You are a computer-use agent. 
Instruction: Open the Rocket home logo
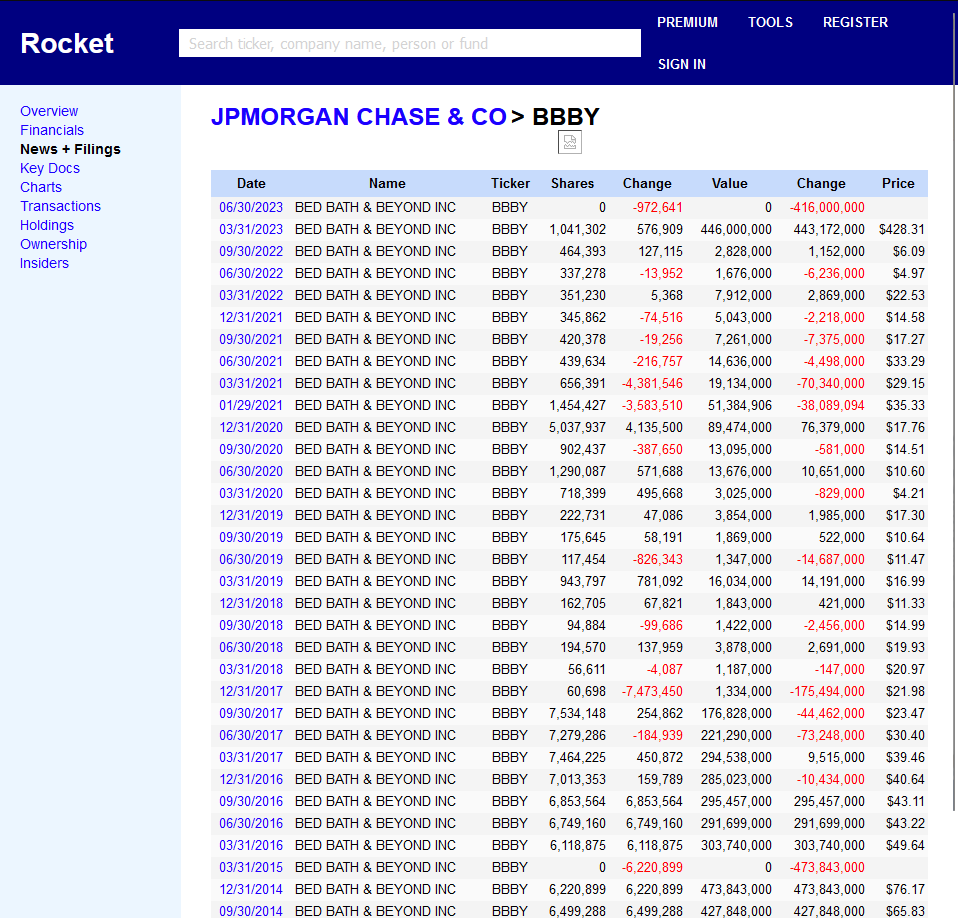coord(67,43)
